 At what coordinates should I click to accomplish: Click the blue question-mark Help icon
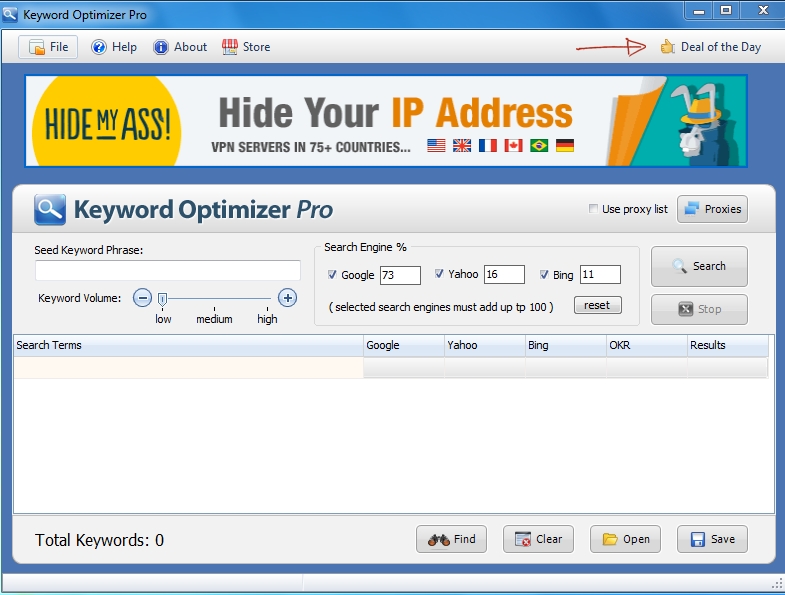(x=99, y=47)
